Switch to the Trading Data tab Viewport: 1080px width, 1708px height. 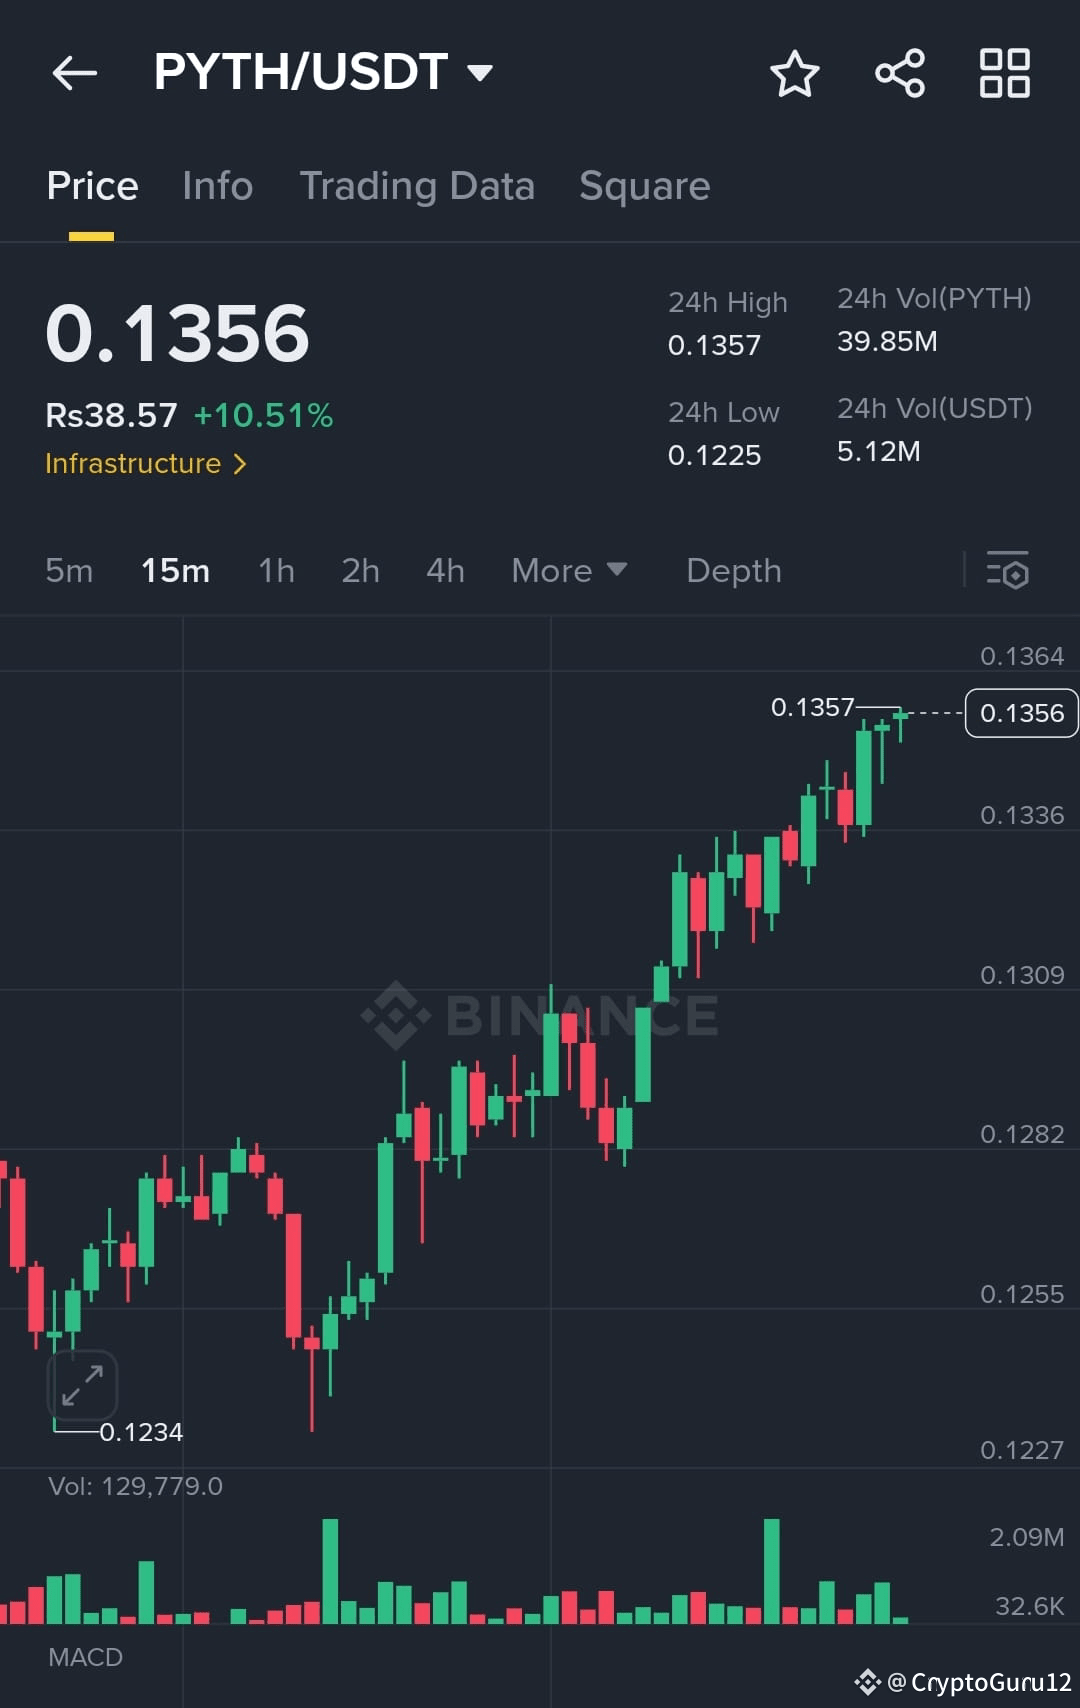point(417,186)
